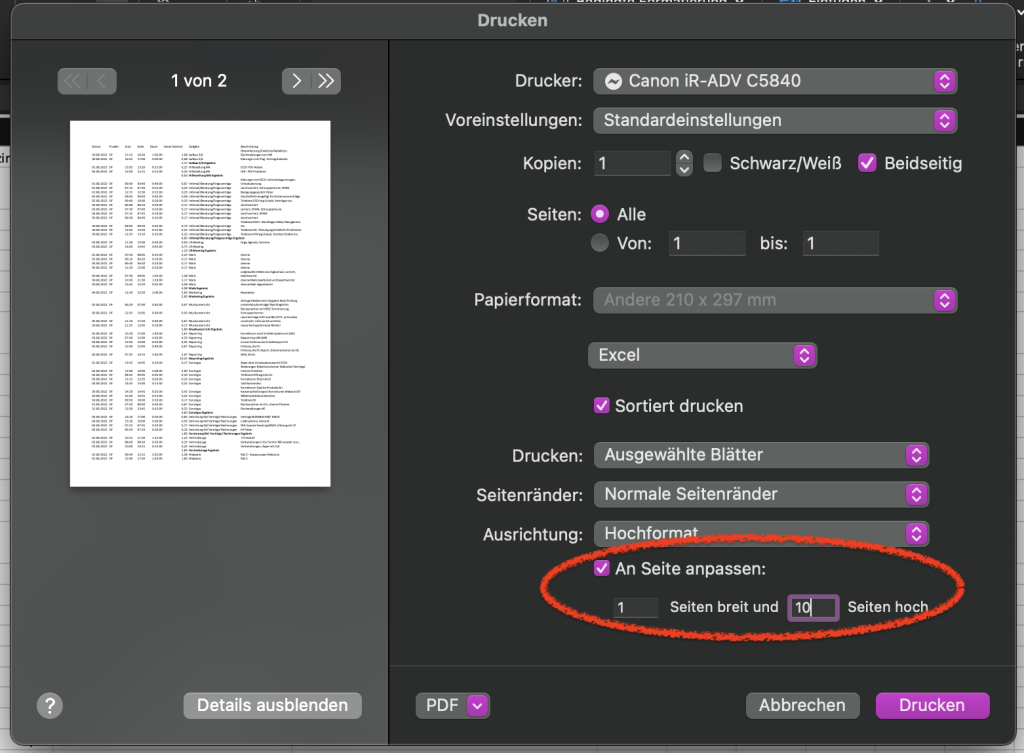
Task: Enable the Schwarz/Weiß checkbox
Action: (712, 163)
